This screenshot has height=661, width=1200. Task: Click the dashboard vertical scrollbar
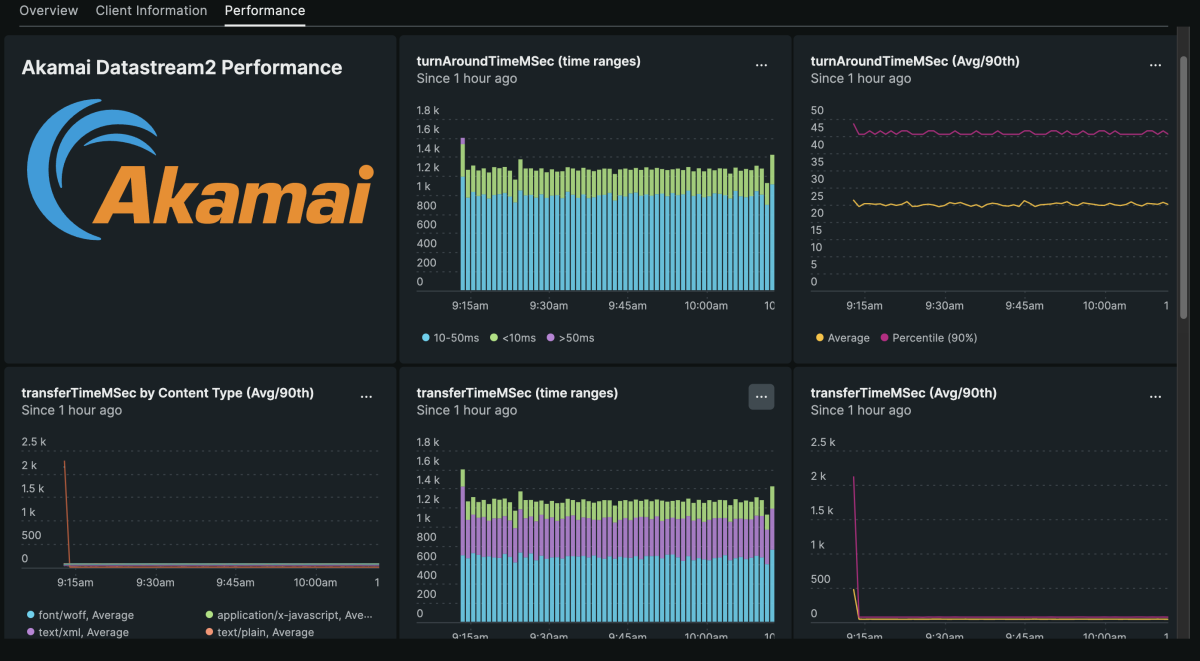(1184, 190)
